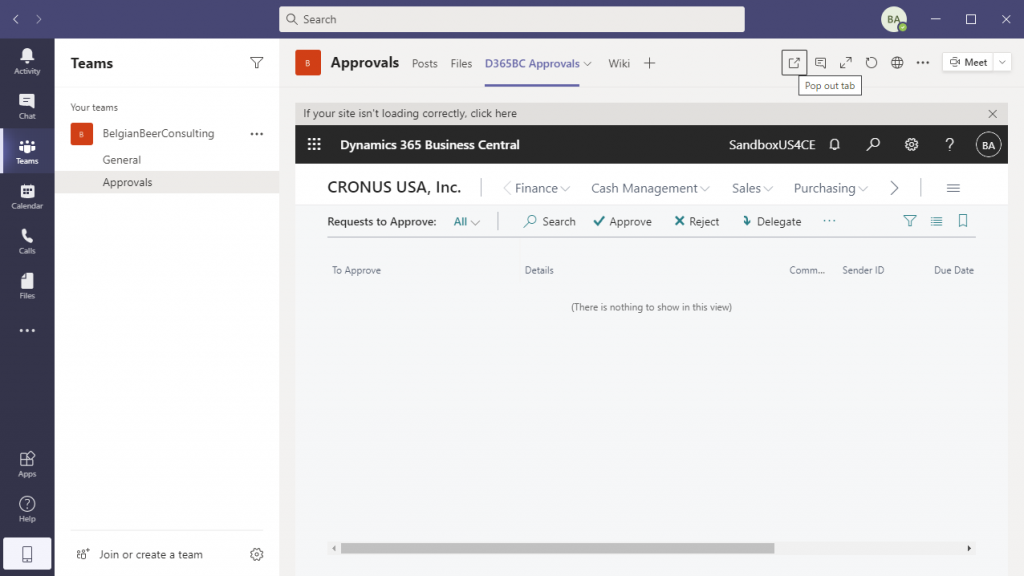Switch to the Wiki tab
Image resolution: width=1024 pixels, height=576 pixels.
click(x=619, y=63)
